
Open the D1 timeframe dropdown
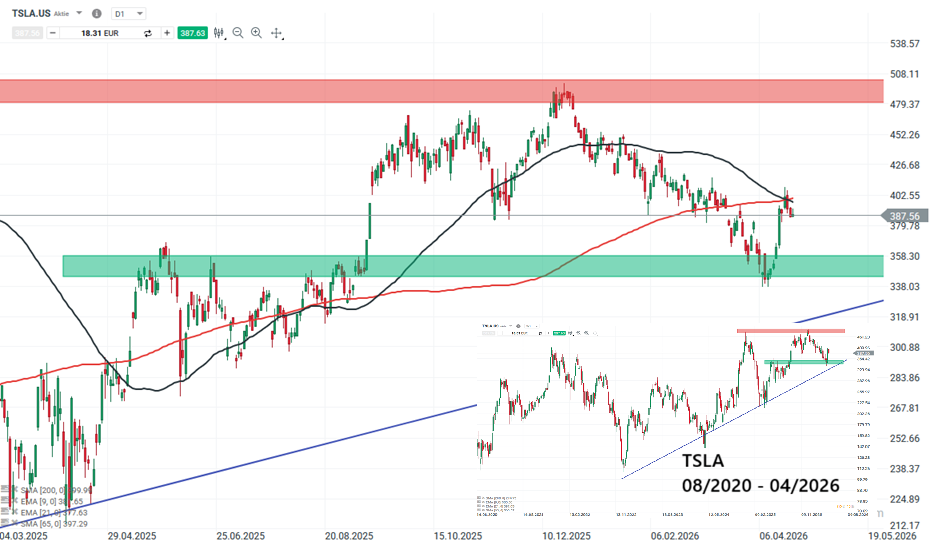point(127,14)
